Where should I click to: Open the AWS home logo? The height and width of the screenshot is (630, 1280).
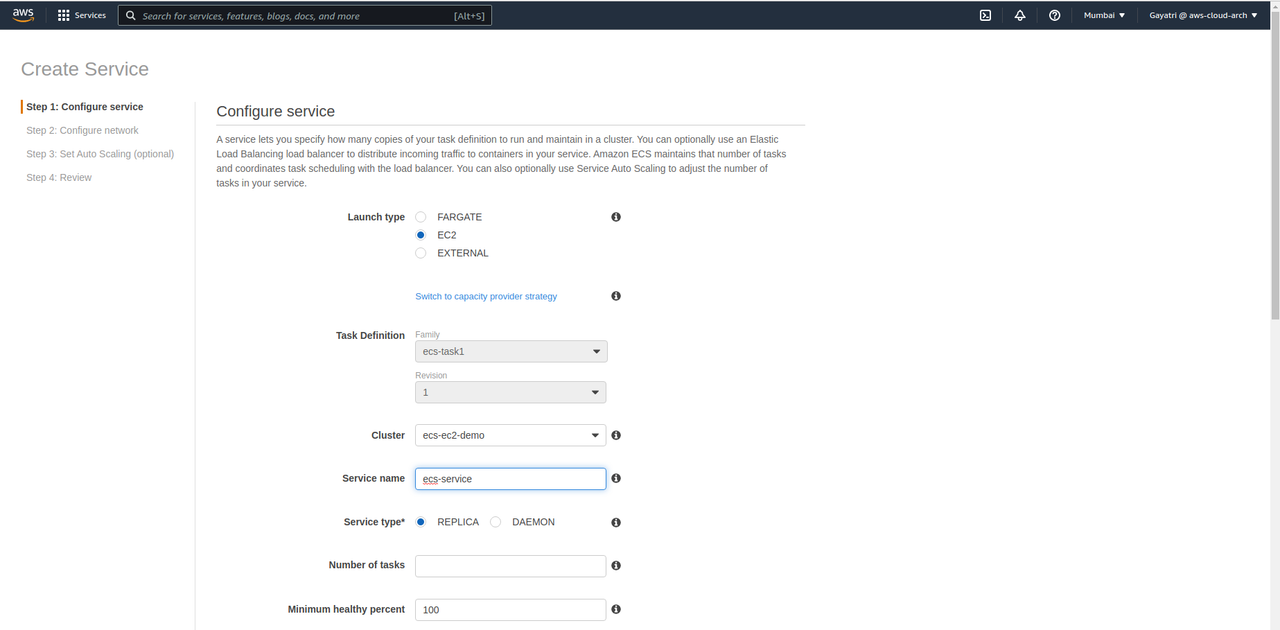pyautogui.click(x=23, y=15)
